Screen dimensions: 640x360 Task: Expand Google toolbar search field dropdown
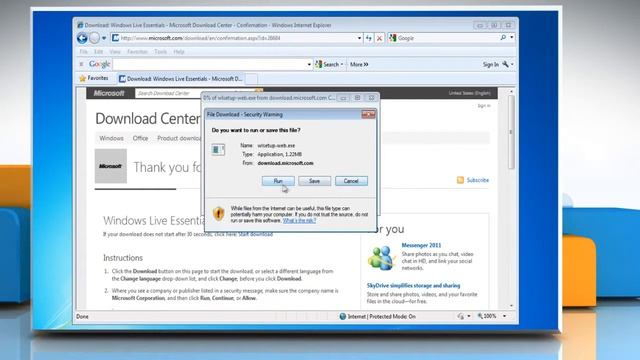coord(309,64)
